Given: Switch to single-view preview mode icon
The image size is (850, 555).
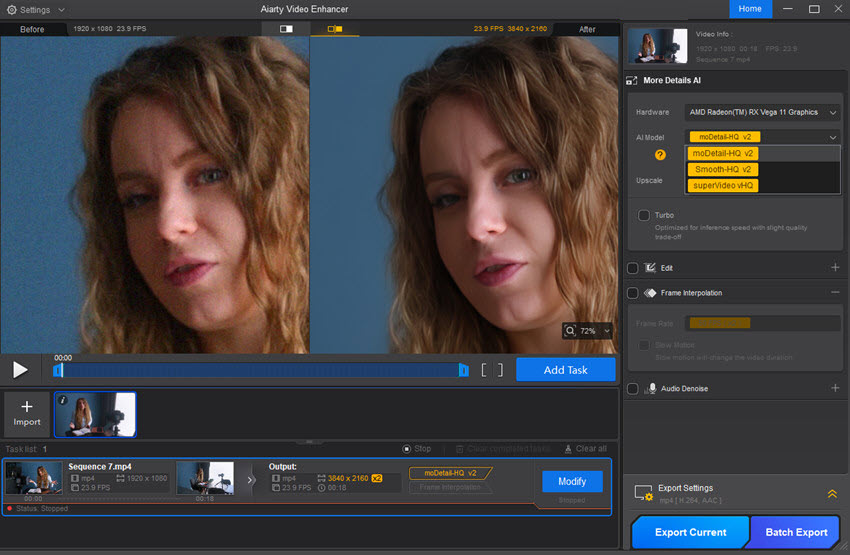Looking at the screenshot, I should click(x=286, y=29).
